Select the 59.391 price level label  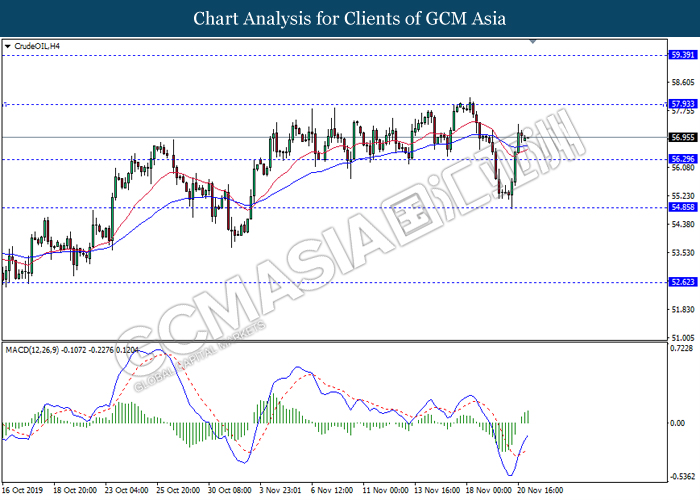(x=683, y=54)
